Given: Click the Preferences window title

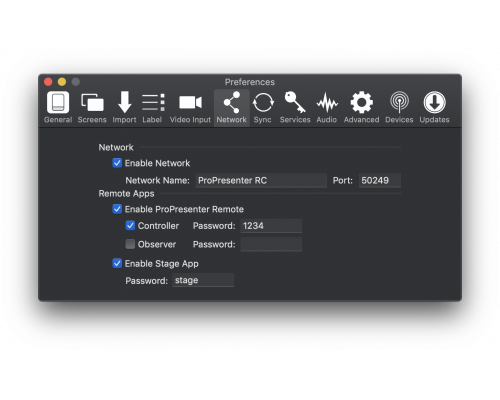Looking at the screenshot, I should pyautogui.click(x=250, y=82).
